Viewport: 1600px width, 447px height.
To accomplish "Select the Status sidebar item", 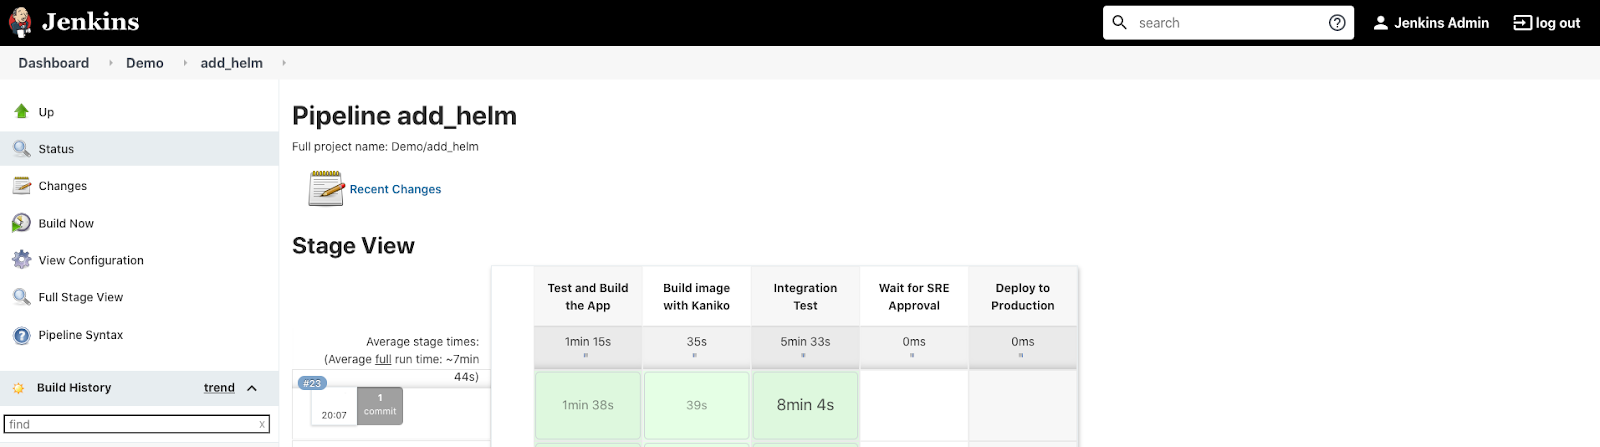I will [x=56, y=149].
